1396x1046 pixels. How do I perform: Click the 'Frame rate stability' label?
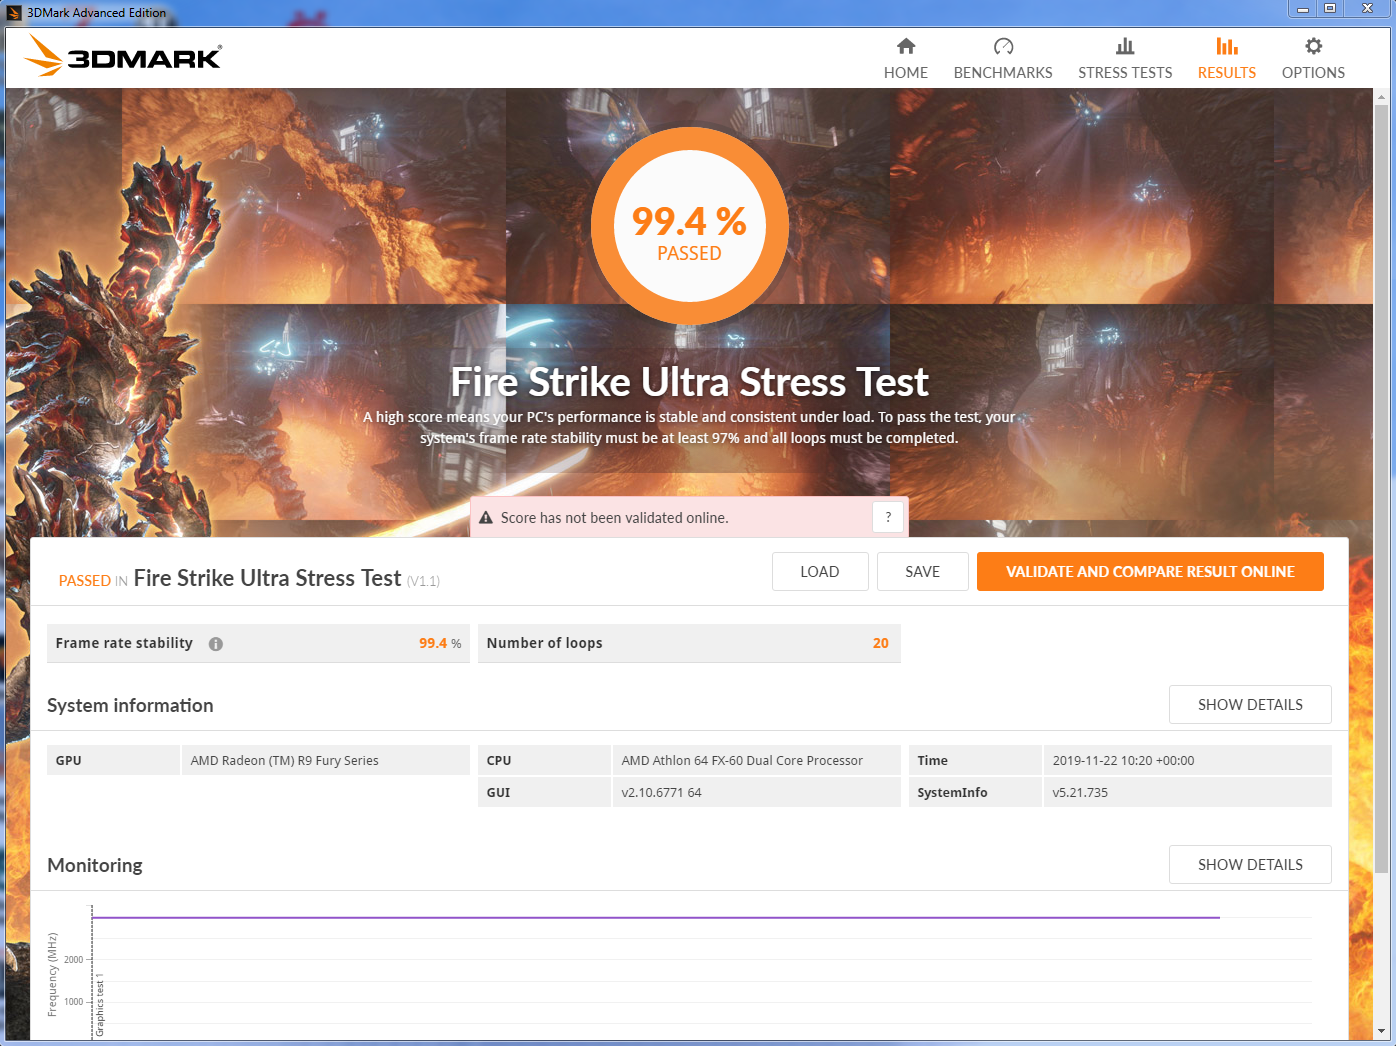(124, 644)
